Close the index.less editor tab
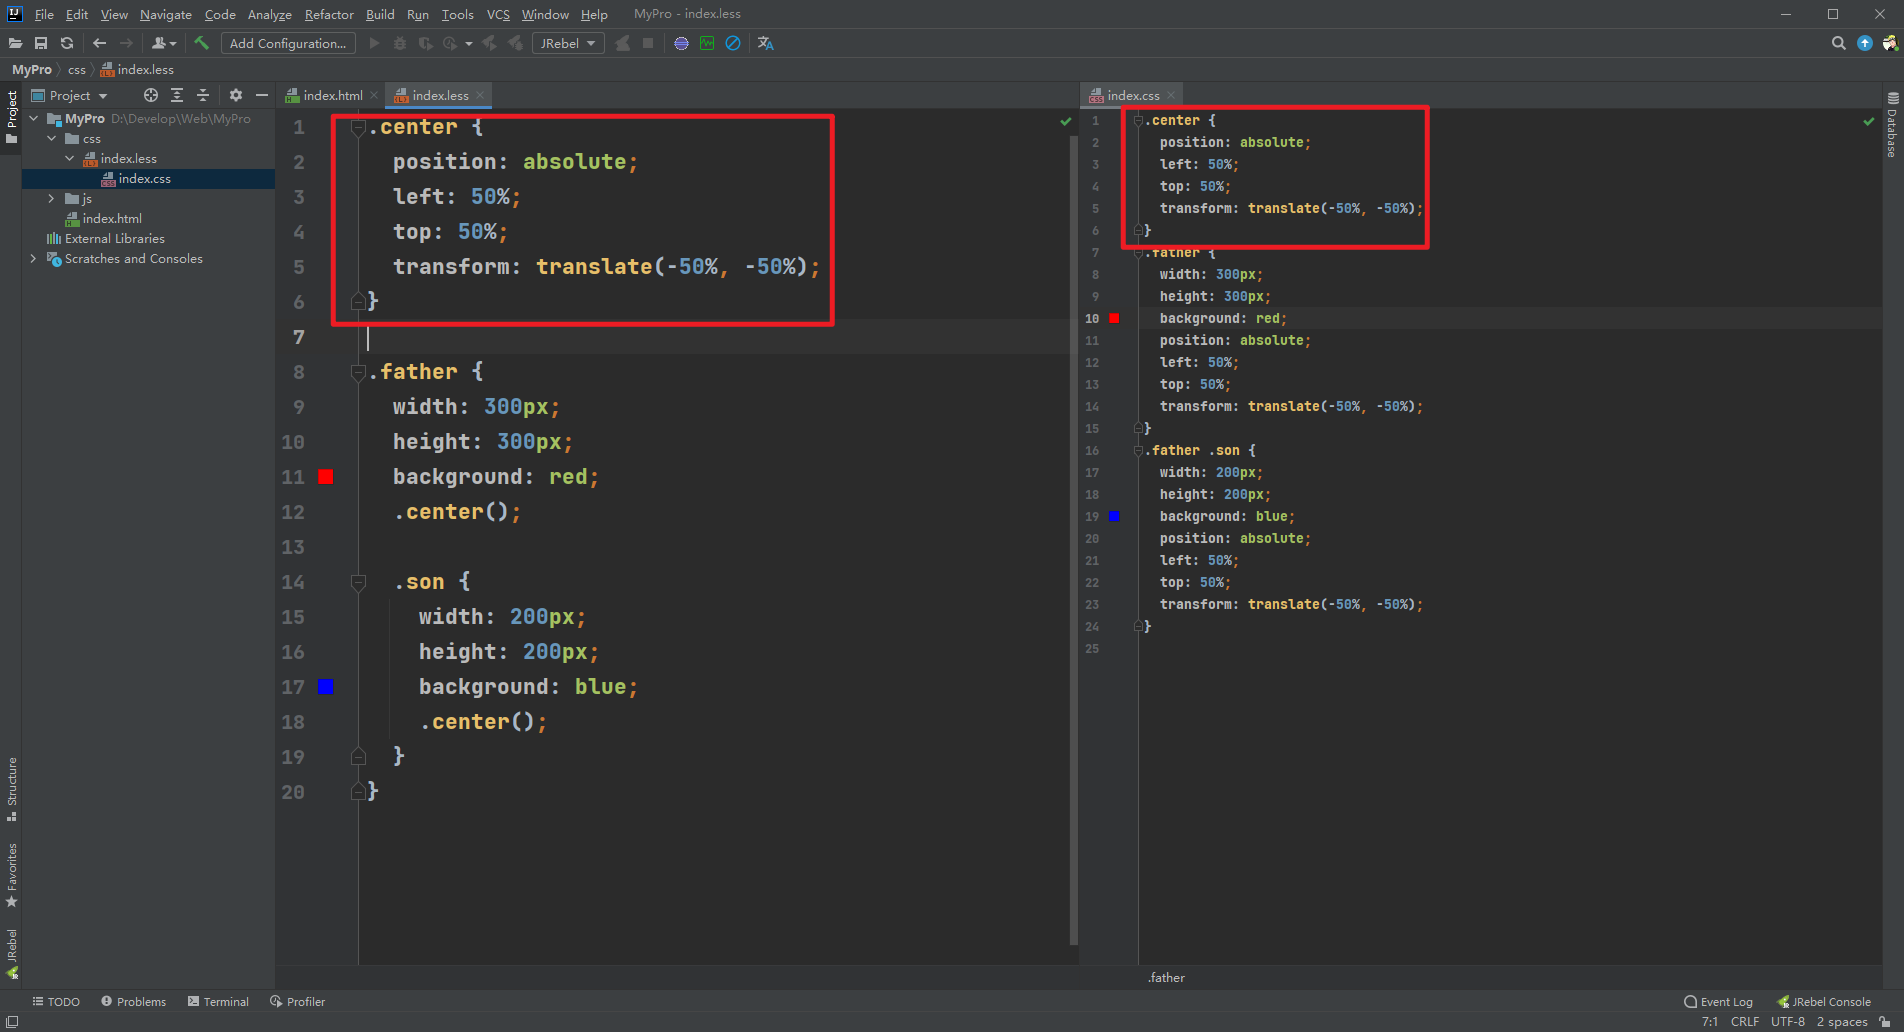The image size is (1904, 1032). point(480,95)
